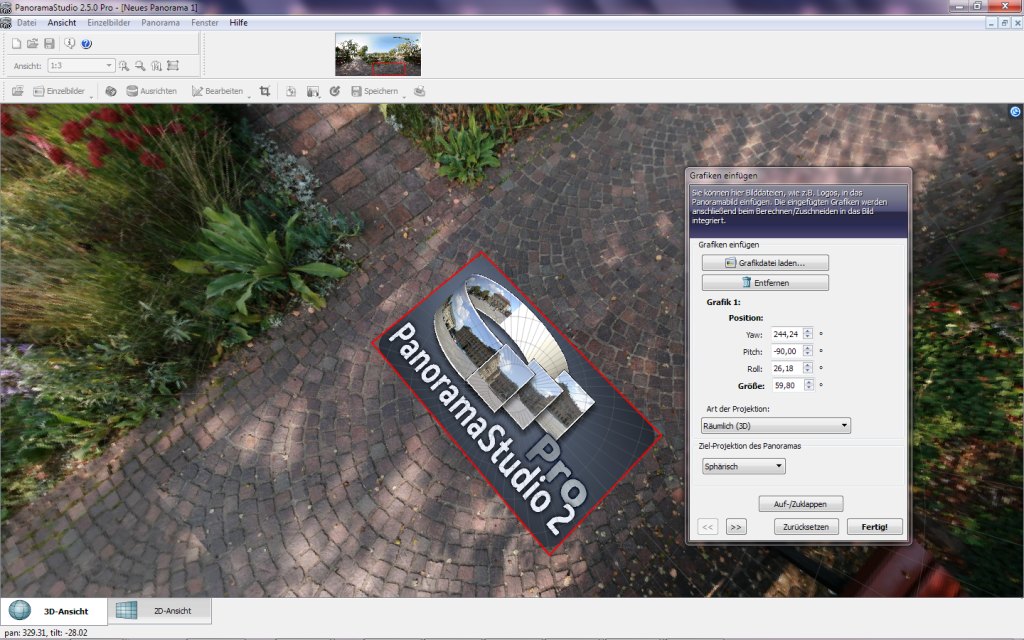Screen dimensions: 1024x640
Task: Expand the Speichern toolbar dropdown arrow
Action: 404,97
